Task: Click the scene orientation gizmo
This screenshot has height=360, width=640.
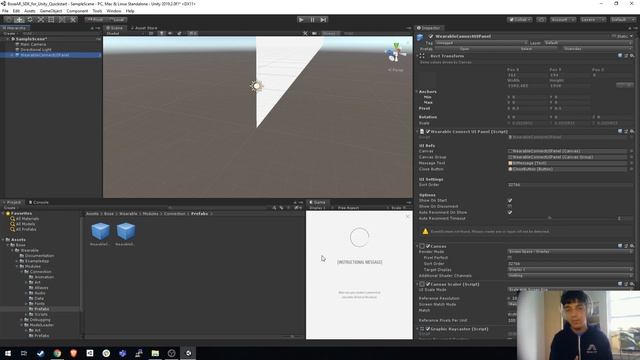Action: point(395,53)
